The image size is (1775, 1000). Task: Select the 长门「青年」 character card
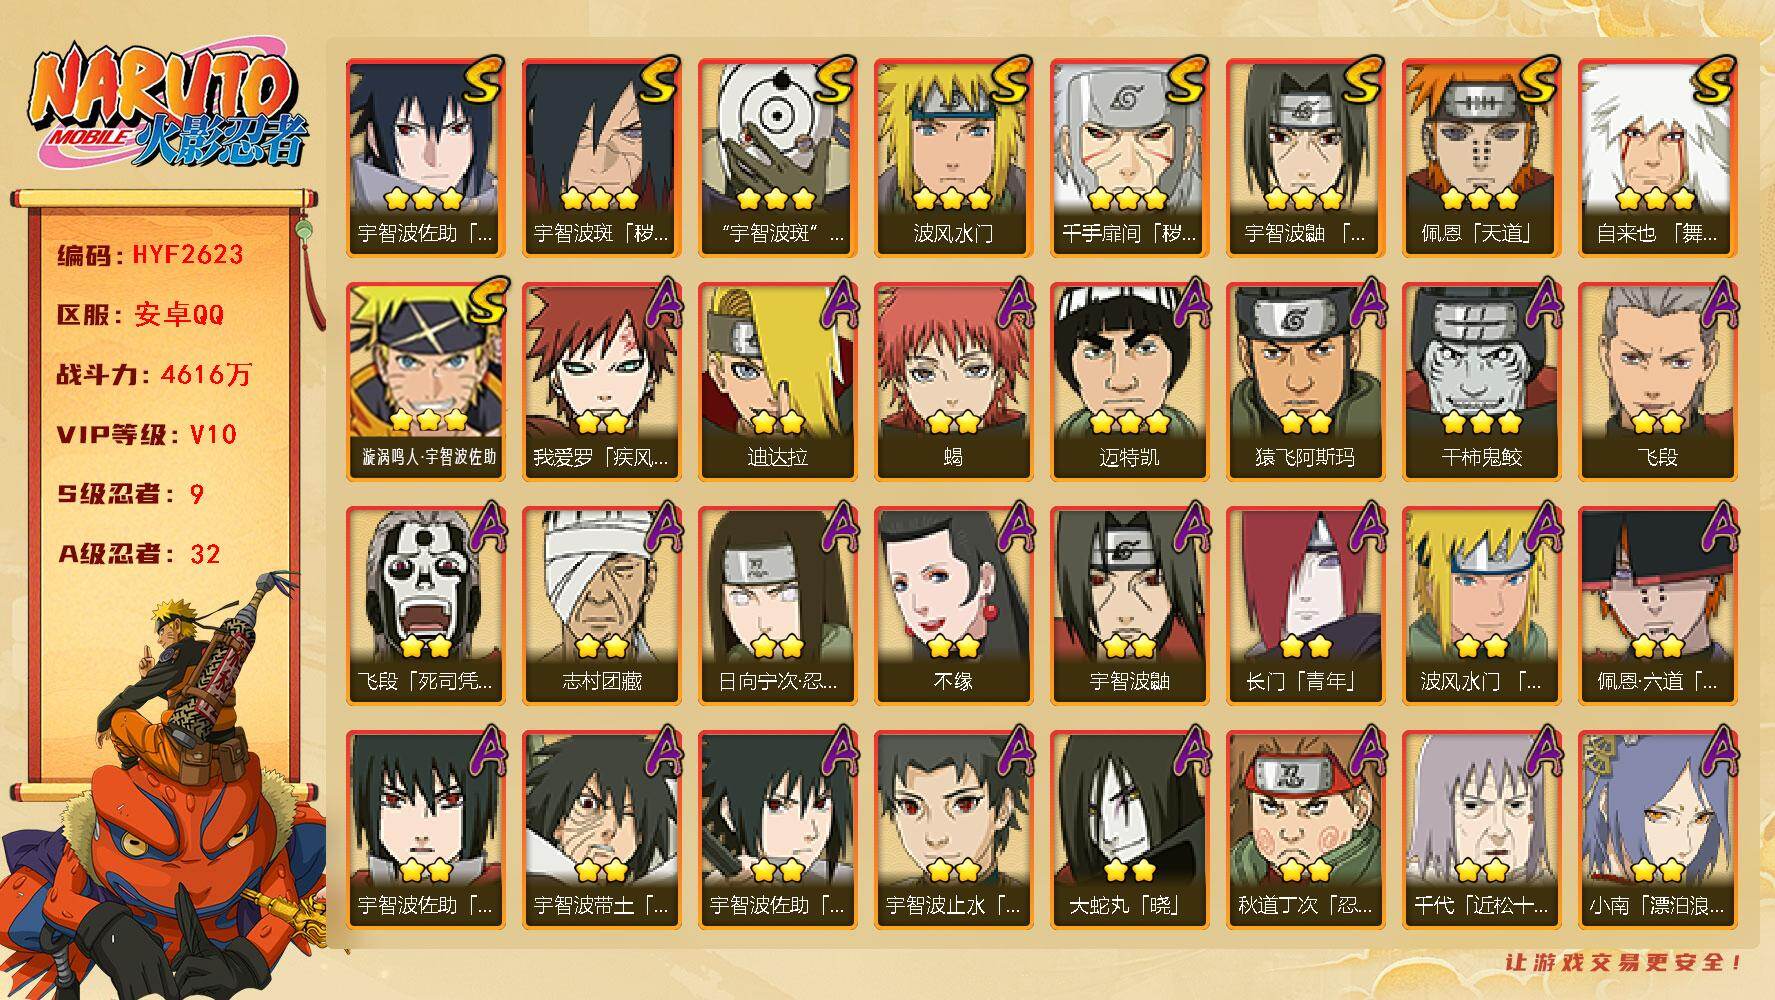1305,606
